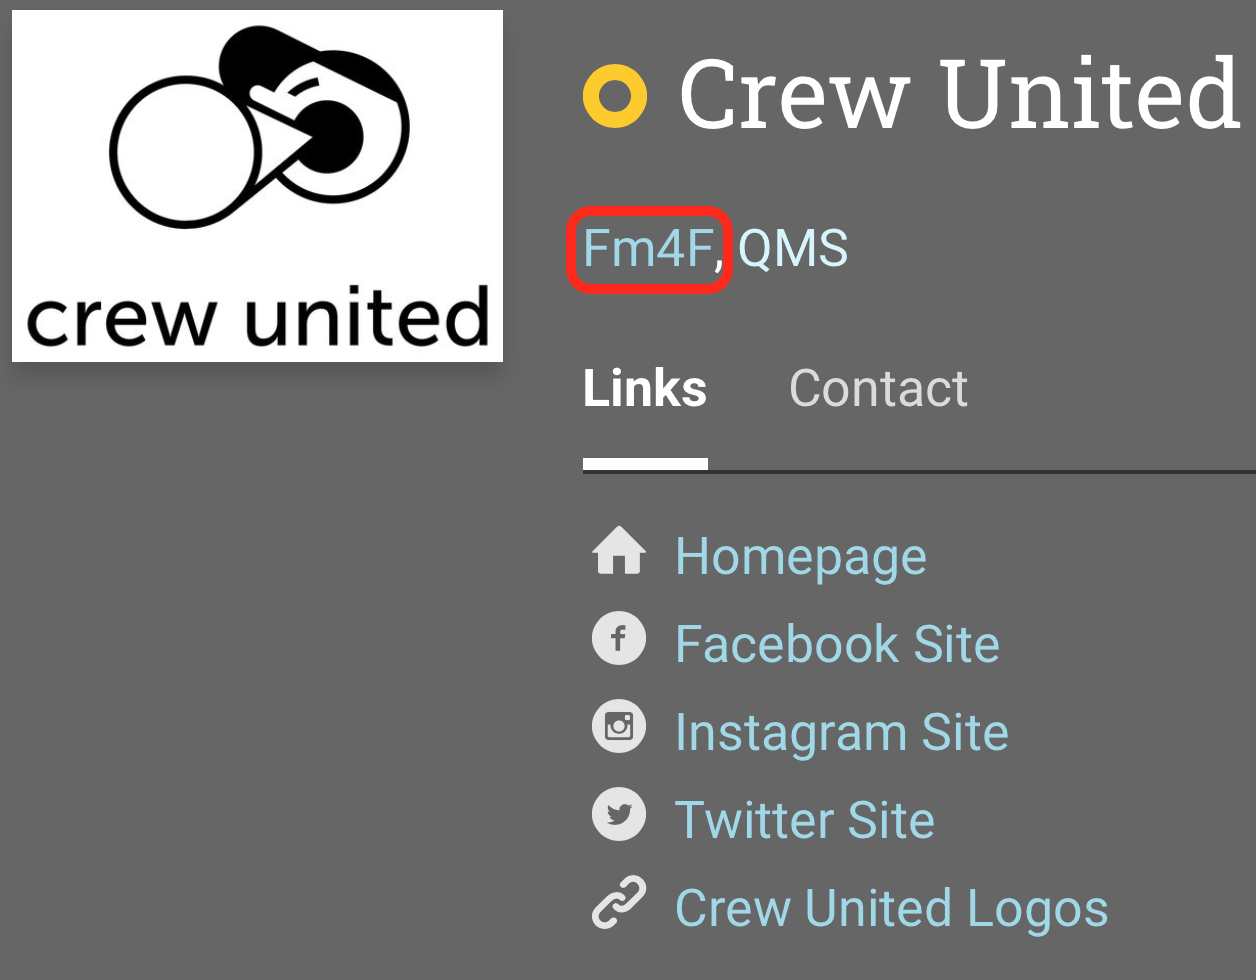Viewport: 1256px width, 980px height.
Task: Open the Homepage link
Action: (801, 556)
